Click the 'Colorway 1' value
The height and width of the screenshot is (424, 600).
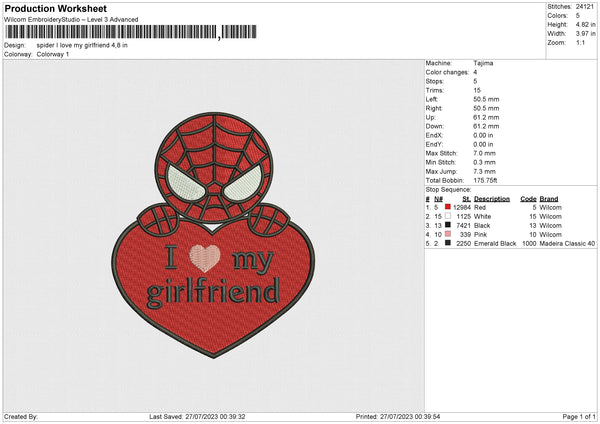pyautogui.click(x=53, y=54)
